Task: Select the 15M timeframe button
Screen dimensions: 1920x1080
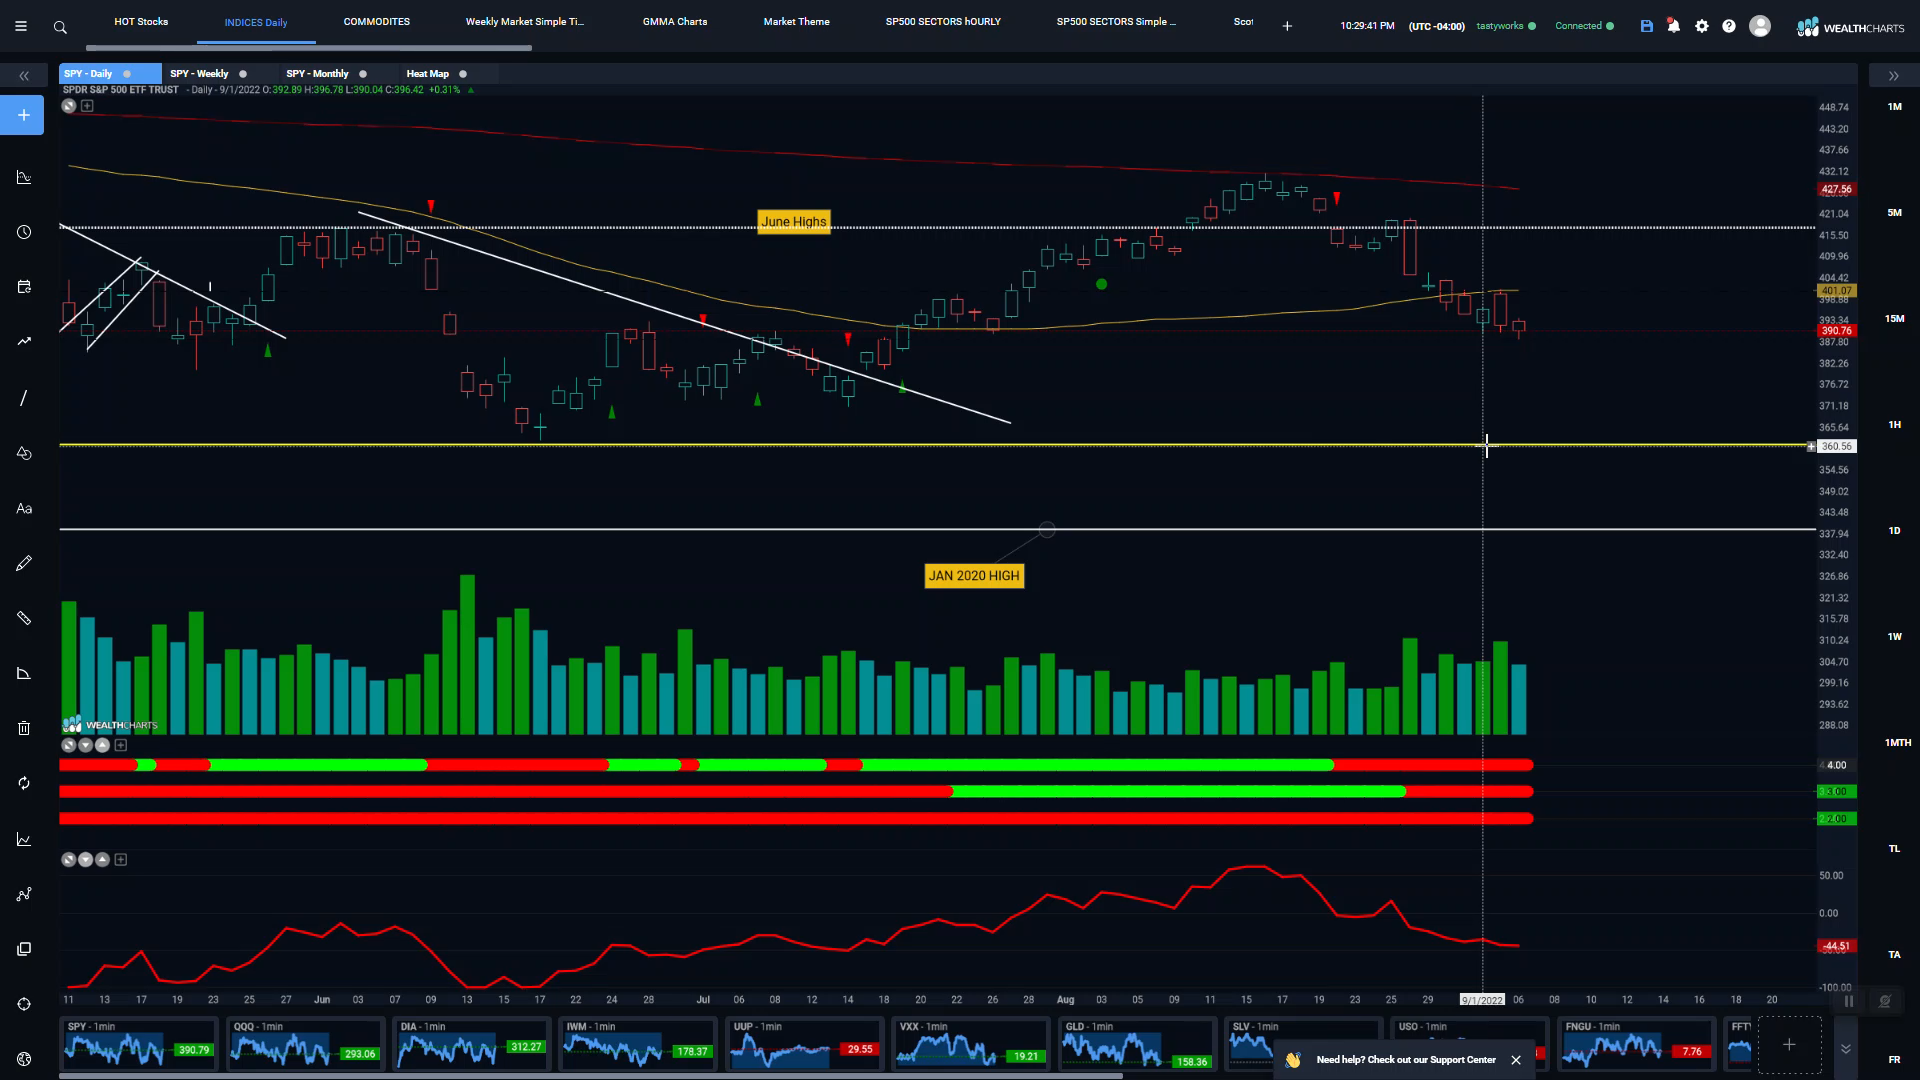Action: [1894, 319]
